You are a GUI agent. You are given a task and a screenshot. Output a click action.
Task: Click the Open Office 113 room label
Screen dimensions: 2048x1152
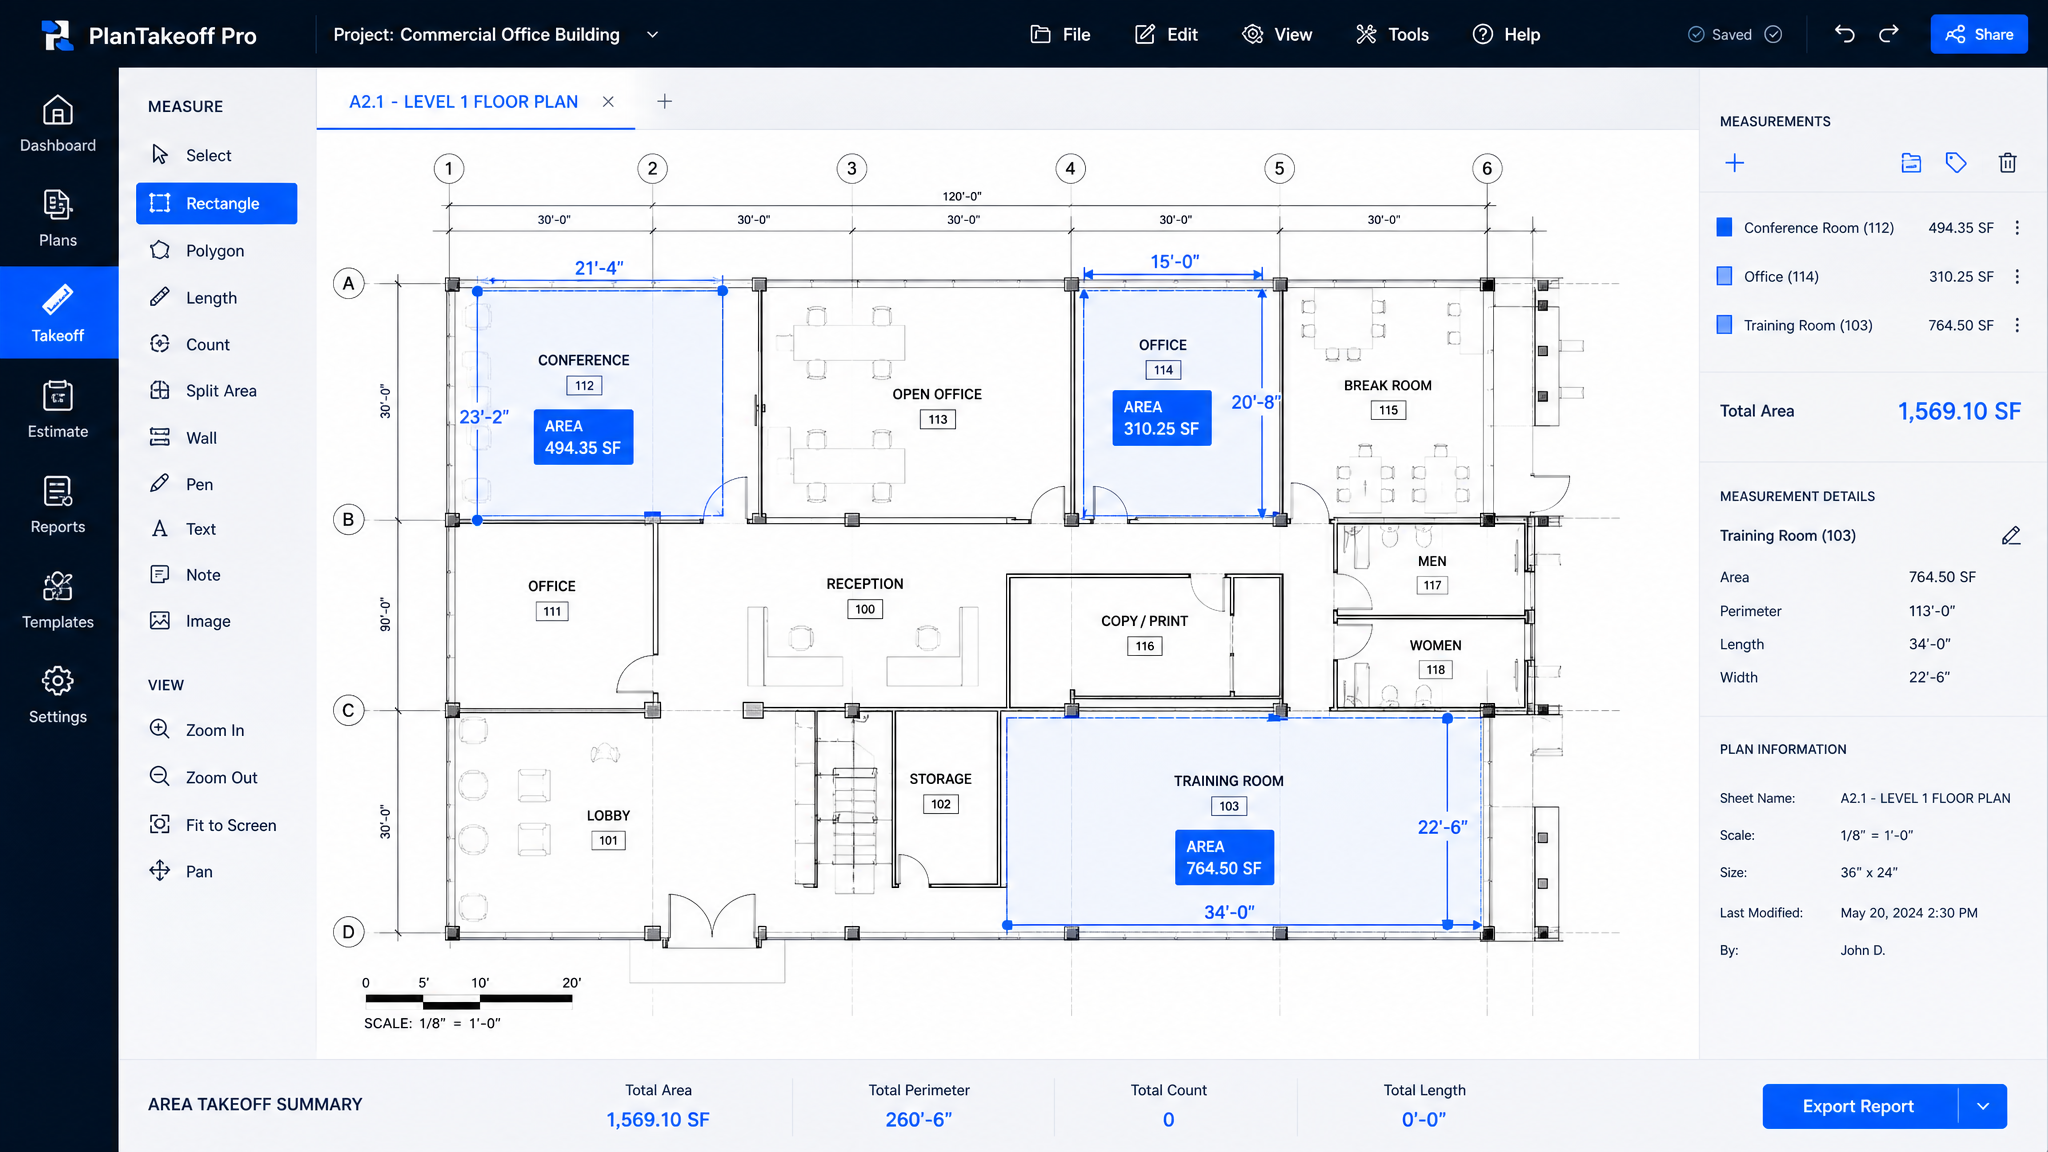[x=937, y=406]
